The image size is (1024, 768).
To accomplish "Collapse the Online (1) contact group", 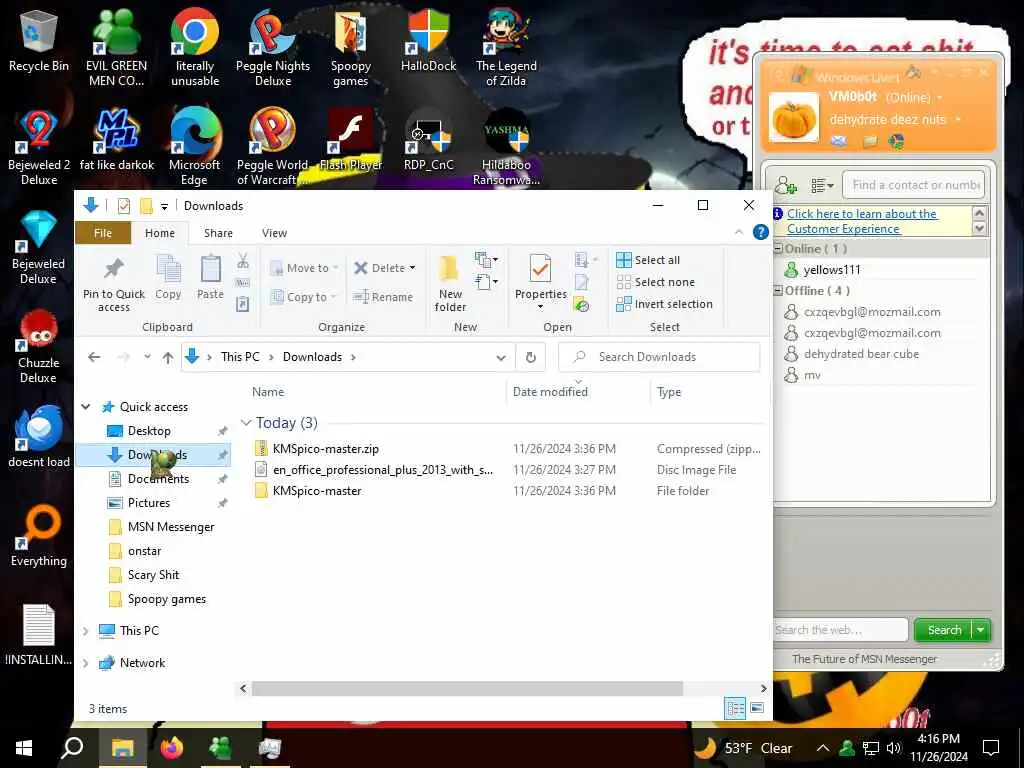I will point(778,249).
